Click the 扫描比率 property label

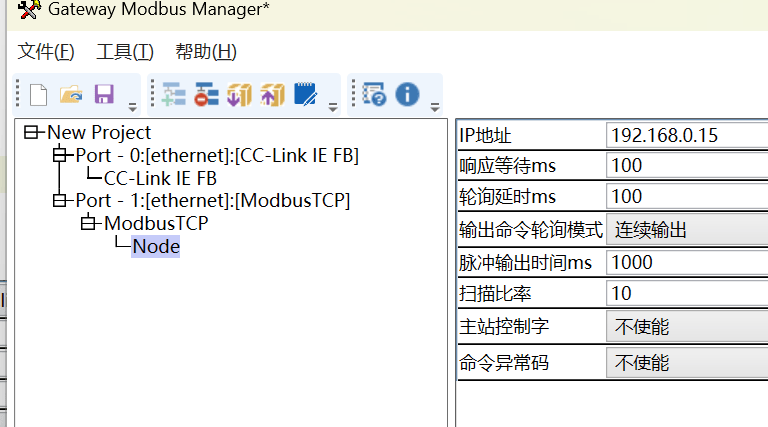[x=495, y=293]
